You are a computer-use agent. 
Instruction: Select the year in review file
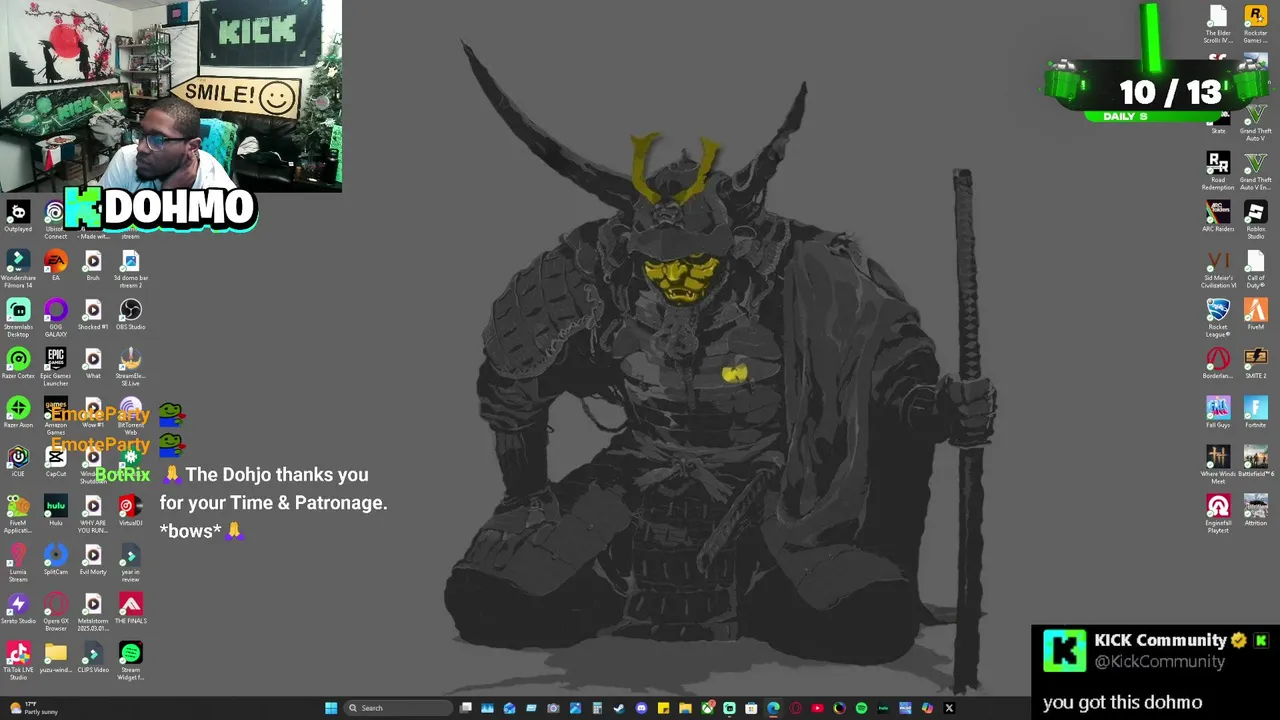click(130, 563)
